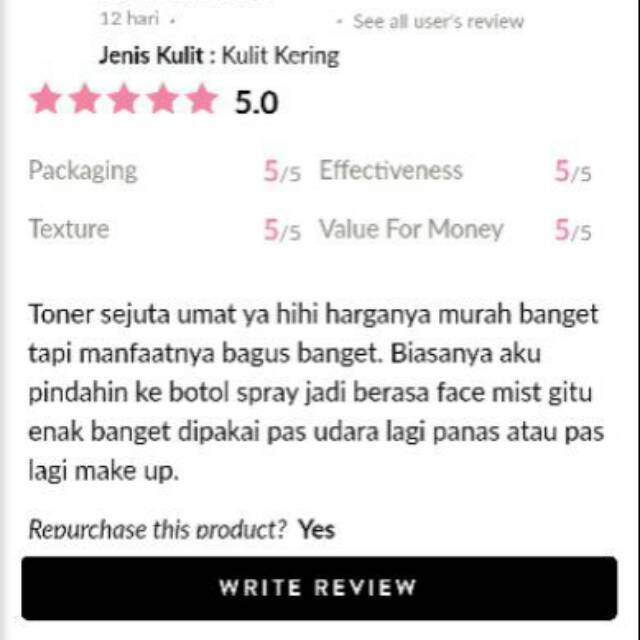
Task: Click the Repurchase this product Yes answer
Action: pos(316,529)
